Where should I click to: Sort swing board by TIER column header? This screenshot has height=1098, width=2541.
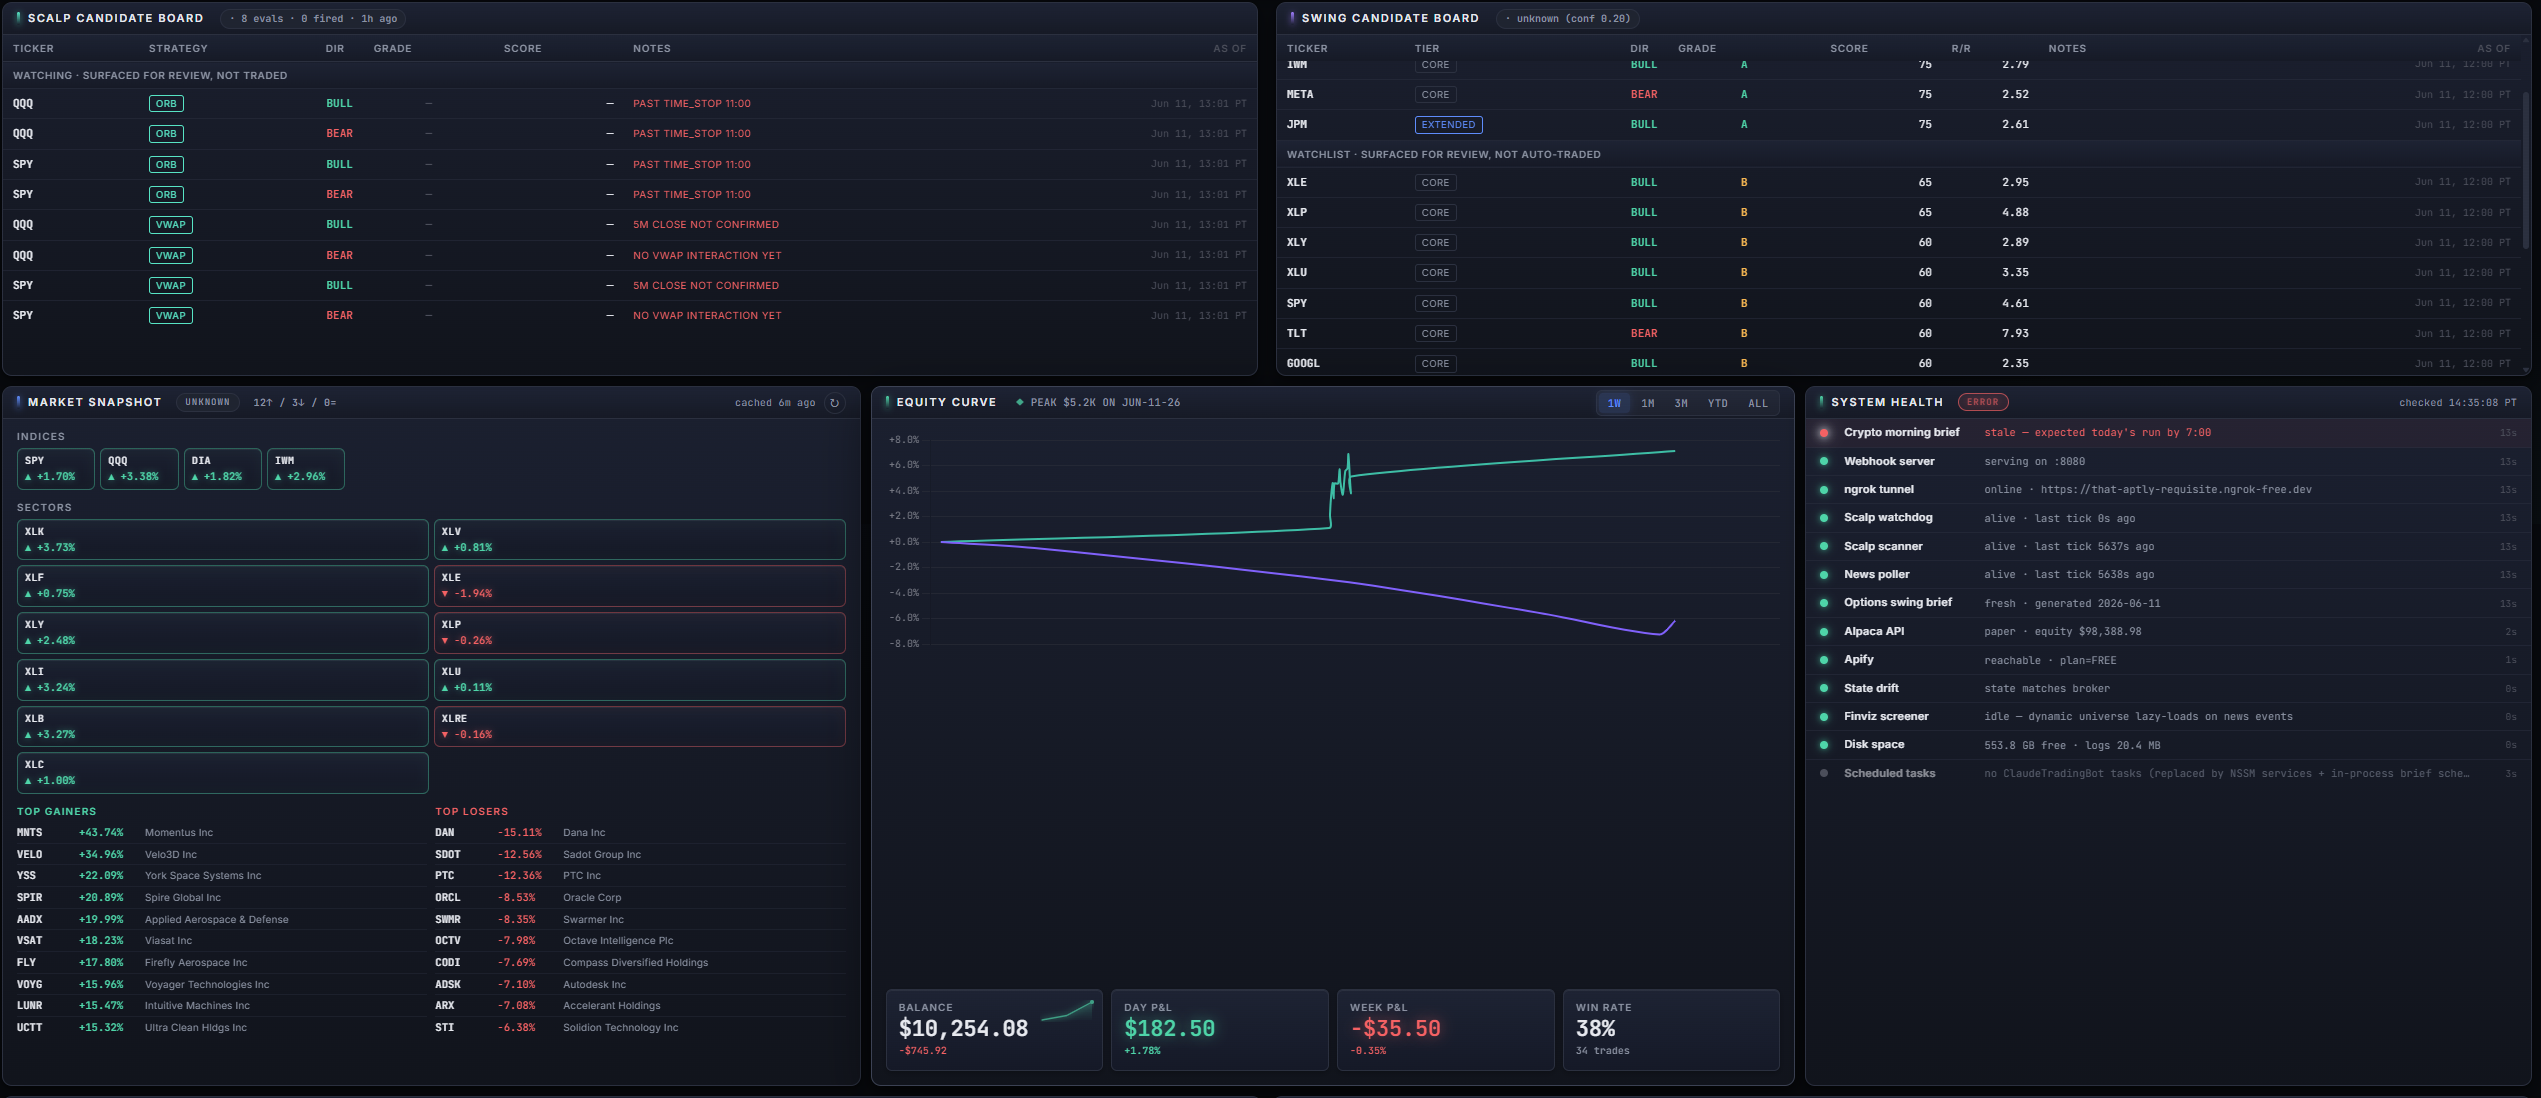coord(1427,48)
